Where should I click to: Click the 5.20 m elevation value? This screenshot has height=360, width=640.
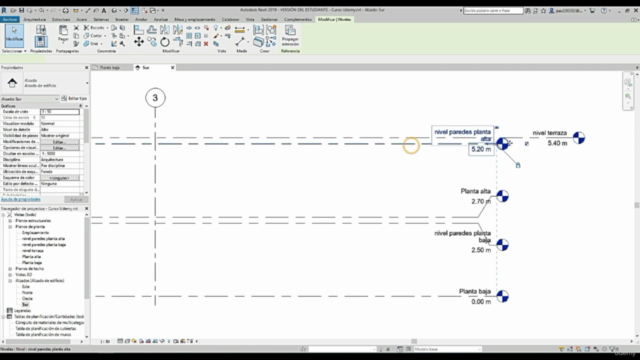pyautogui.click(x=481, y=149)
